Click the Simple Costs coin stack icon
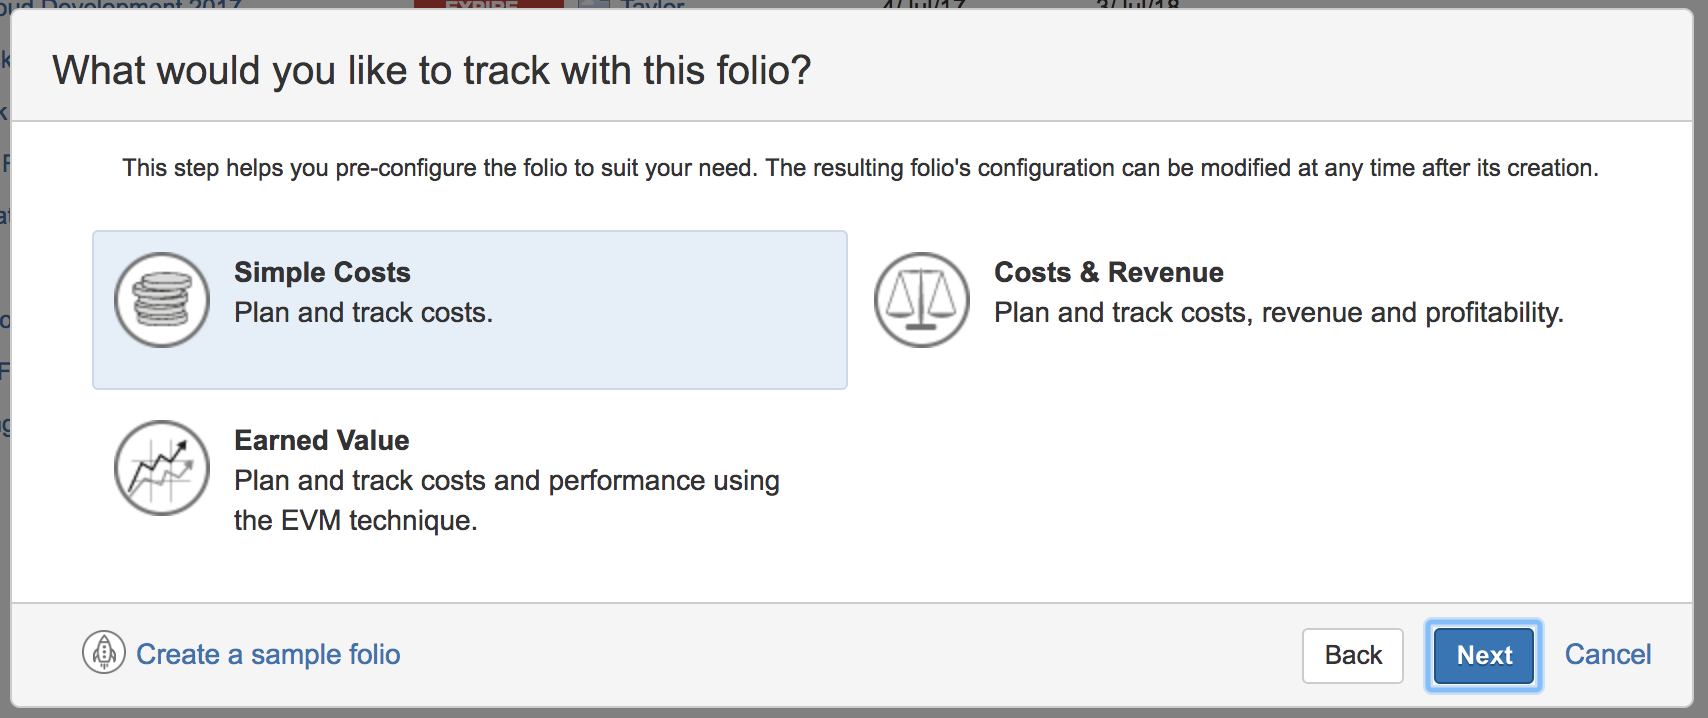Image resolution: width=1708 pixels, height=718 pixels. point(162,300)
